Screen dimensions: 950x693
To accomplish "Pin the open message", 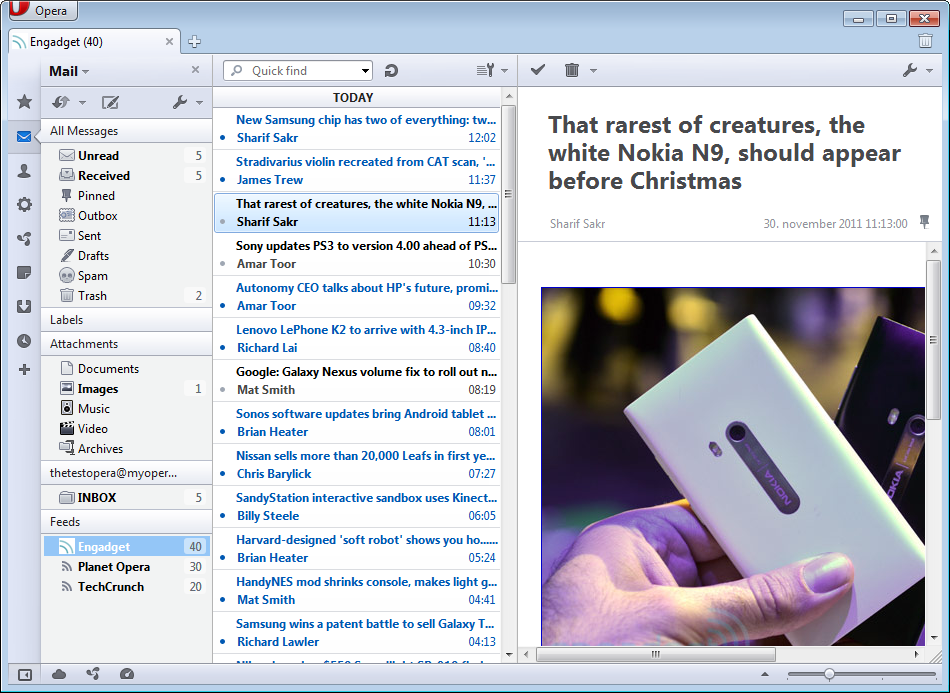I will click(x=925, y=222).
